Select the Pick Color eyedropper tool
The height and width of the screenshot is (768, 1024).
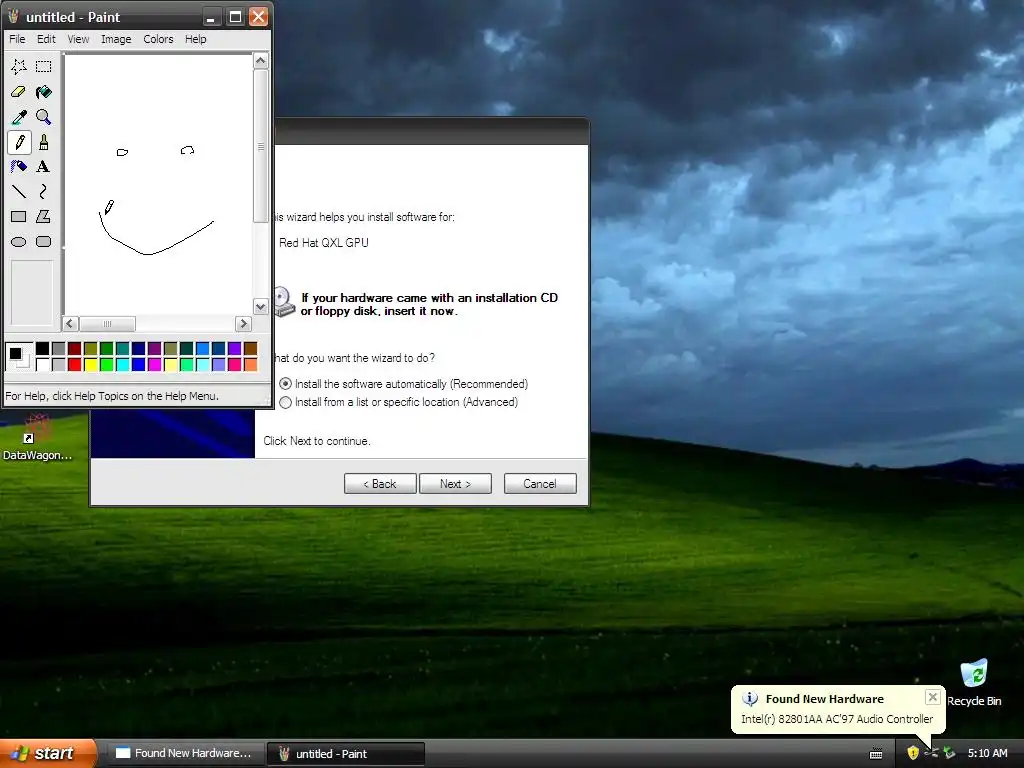tap(19, 117)
